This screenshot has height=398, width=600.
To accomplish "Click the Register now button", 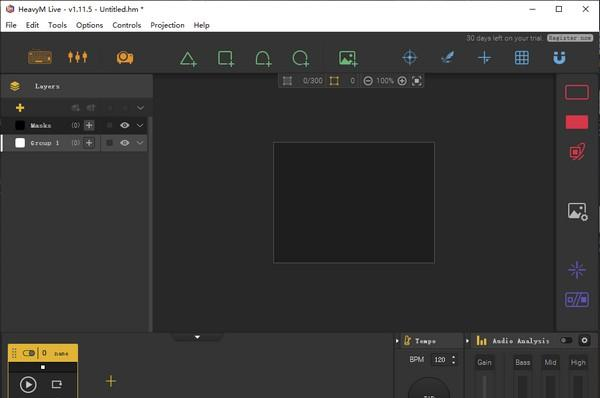I will [570, 38].
